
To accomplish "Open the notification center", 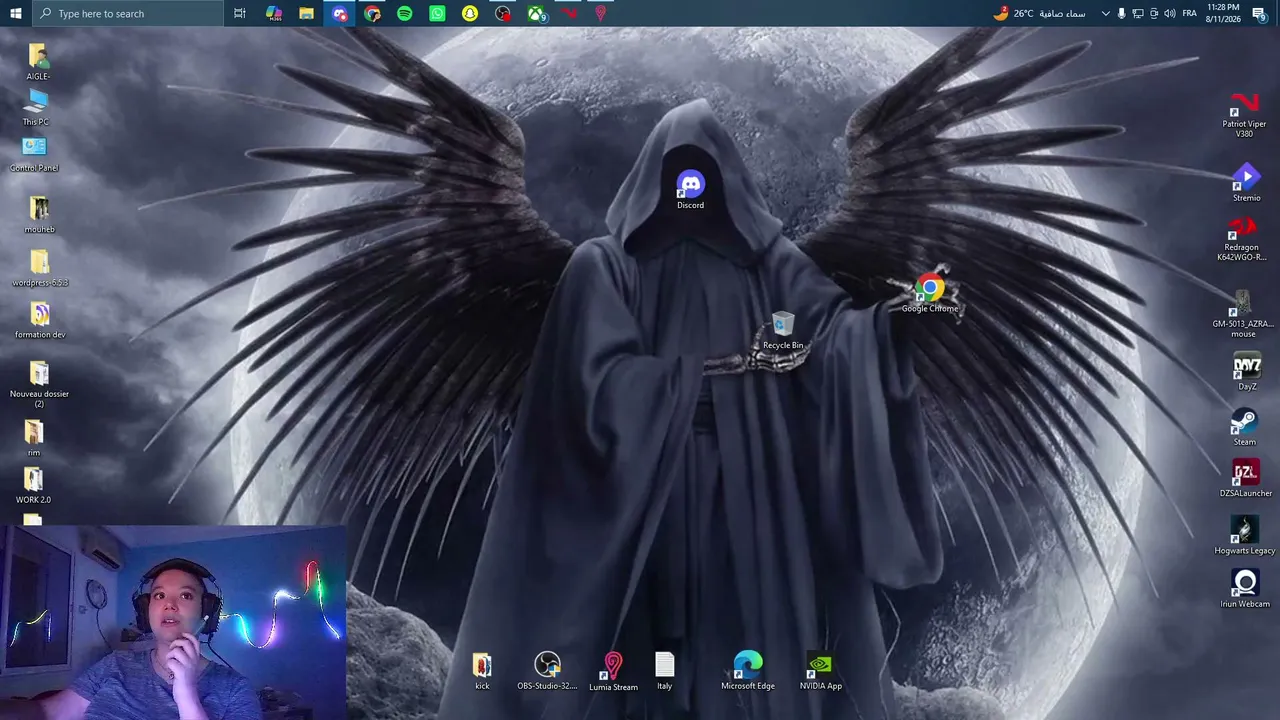I will coord(1260,13).
